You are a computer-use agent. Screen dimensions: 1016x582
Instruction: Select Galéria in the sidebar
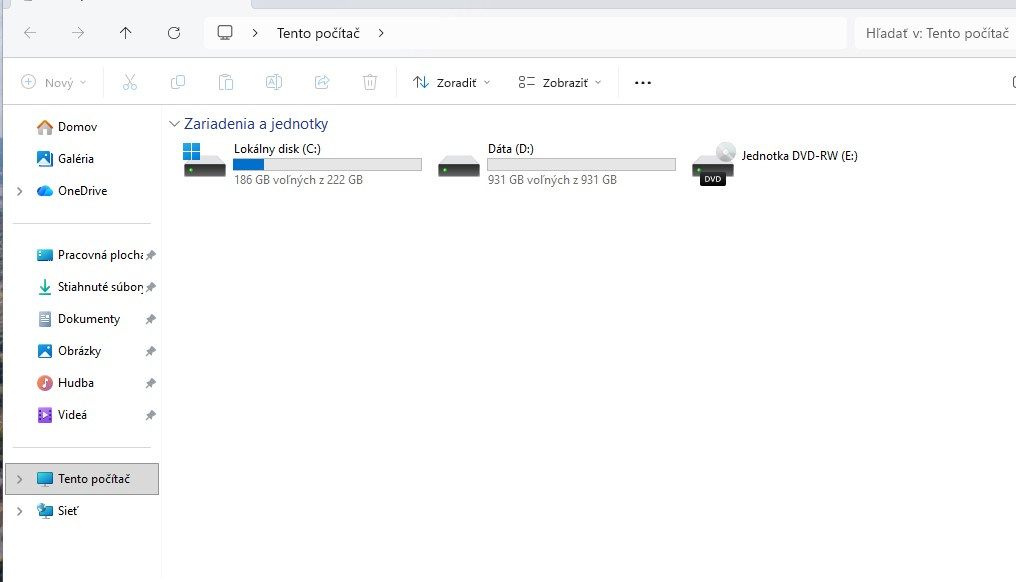tap(75, 159)
